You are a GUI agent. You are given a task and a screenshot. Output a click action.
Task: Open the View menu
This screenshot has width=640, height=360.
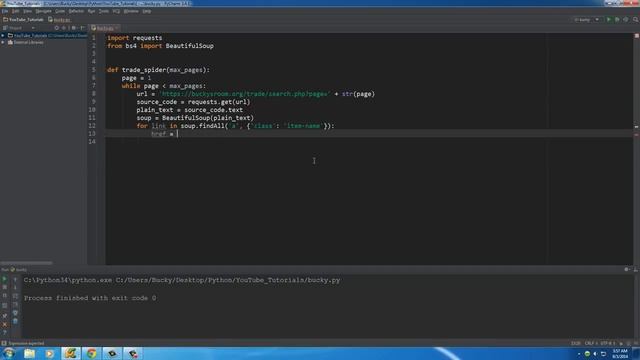click(27, 11)
